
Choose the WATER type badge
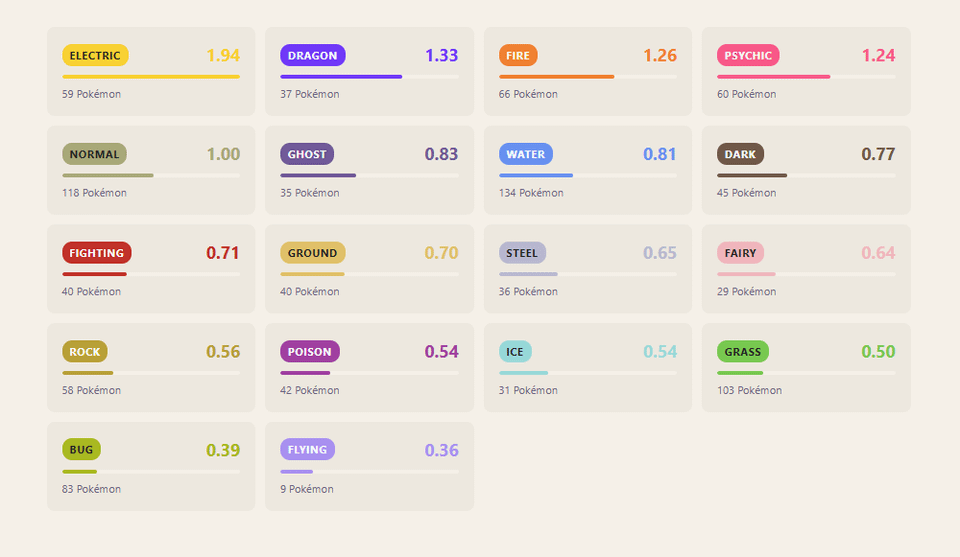525,155
